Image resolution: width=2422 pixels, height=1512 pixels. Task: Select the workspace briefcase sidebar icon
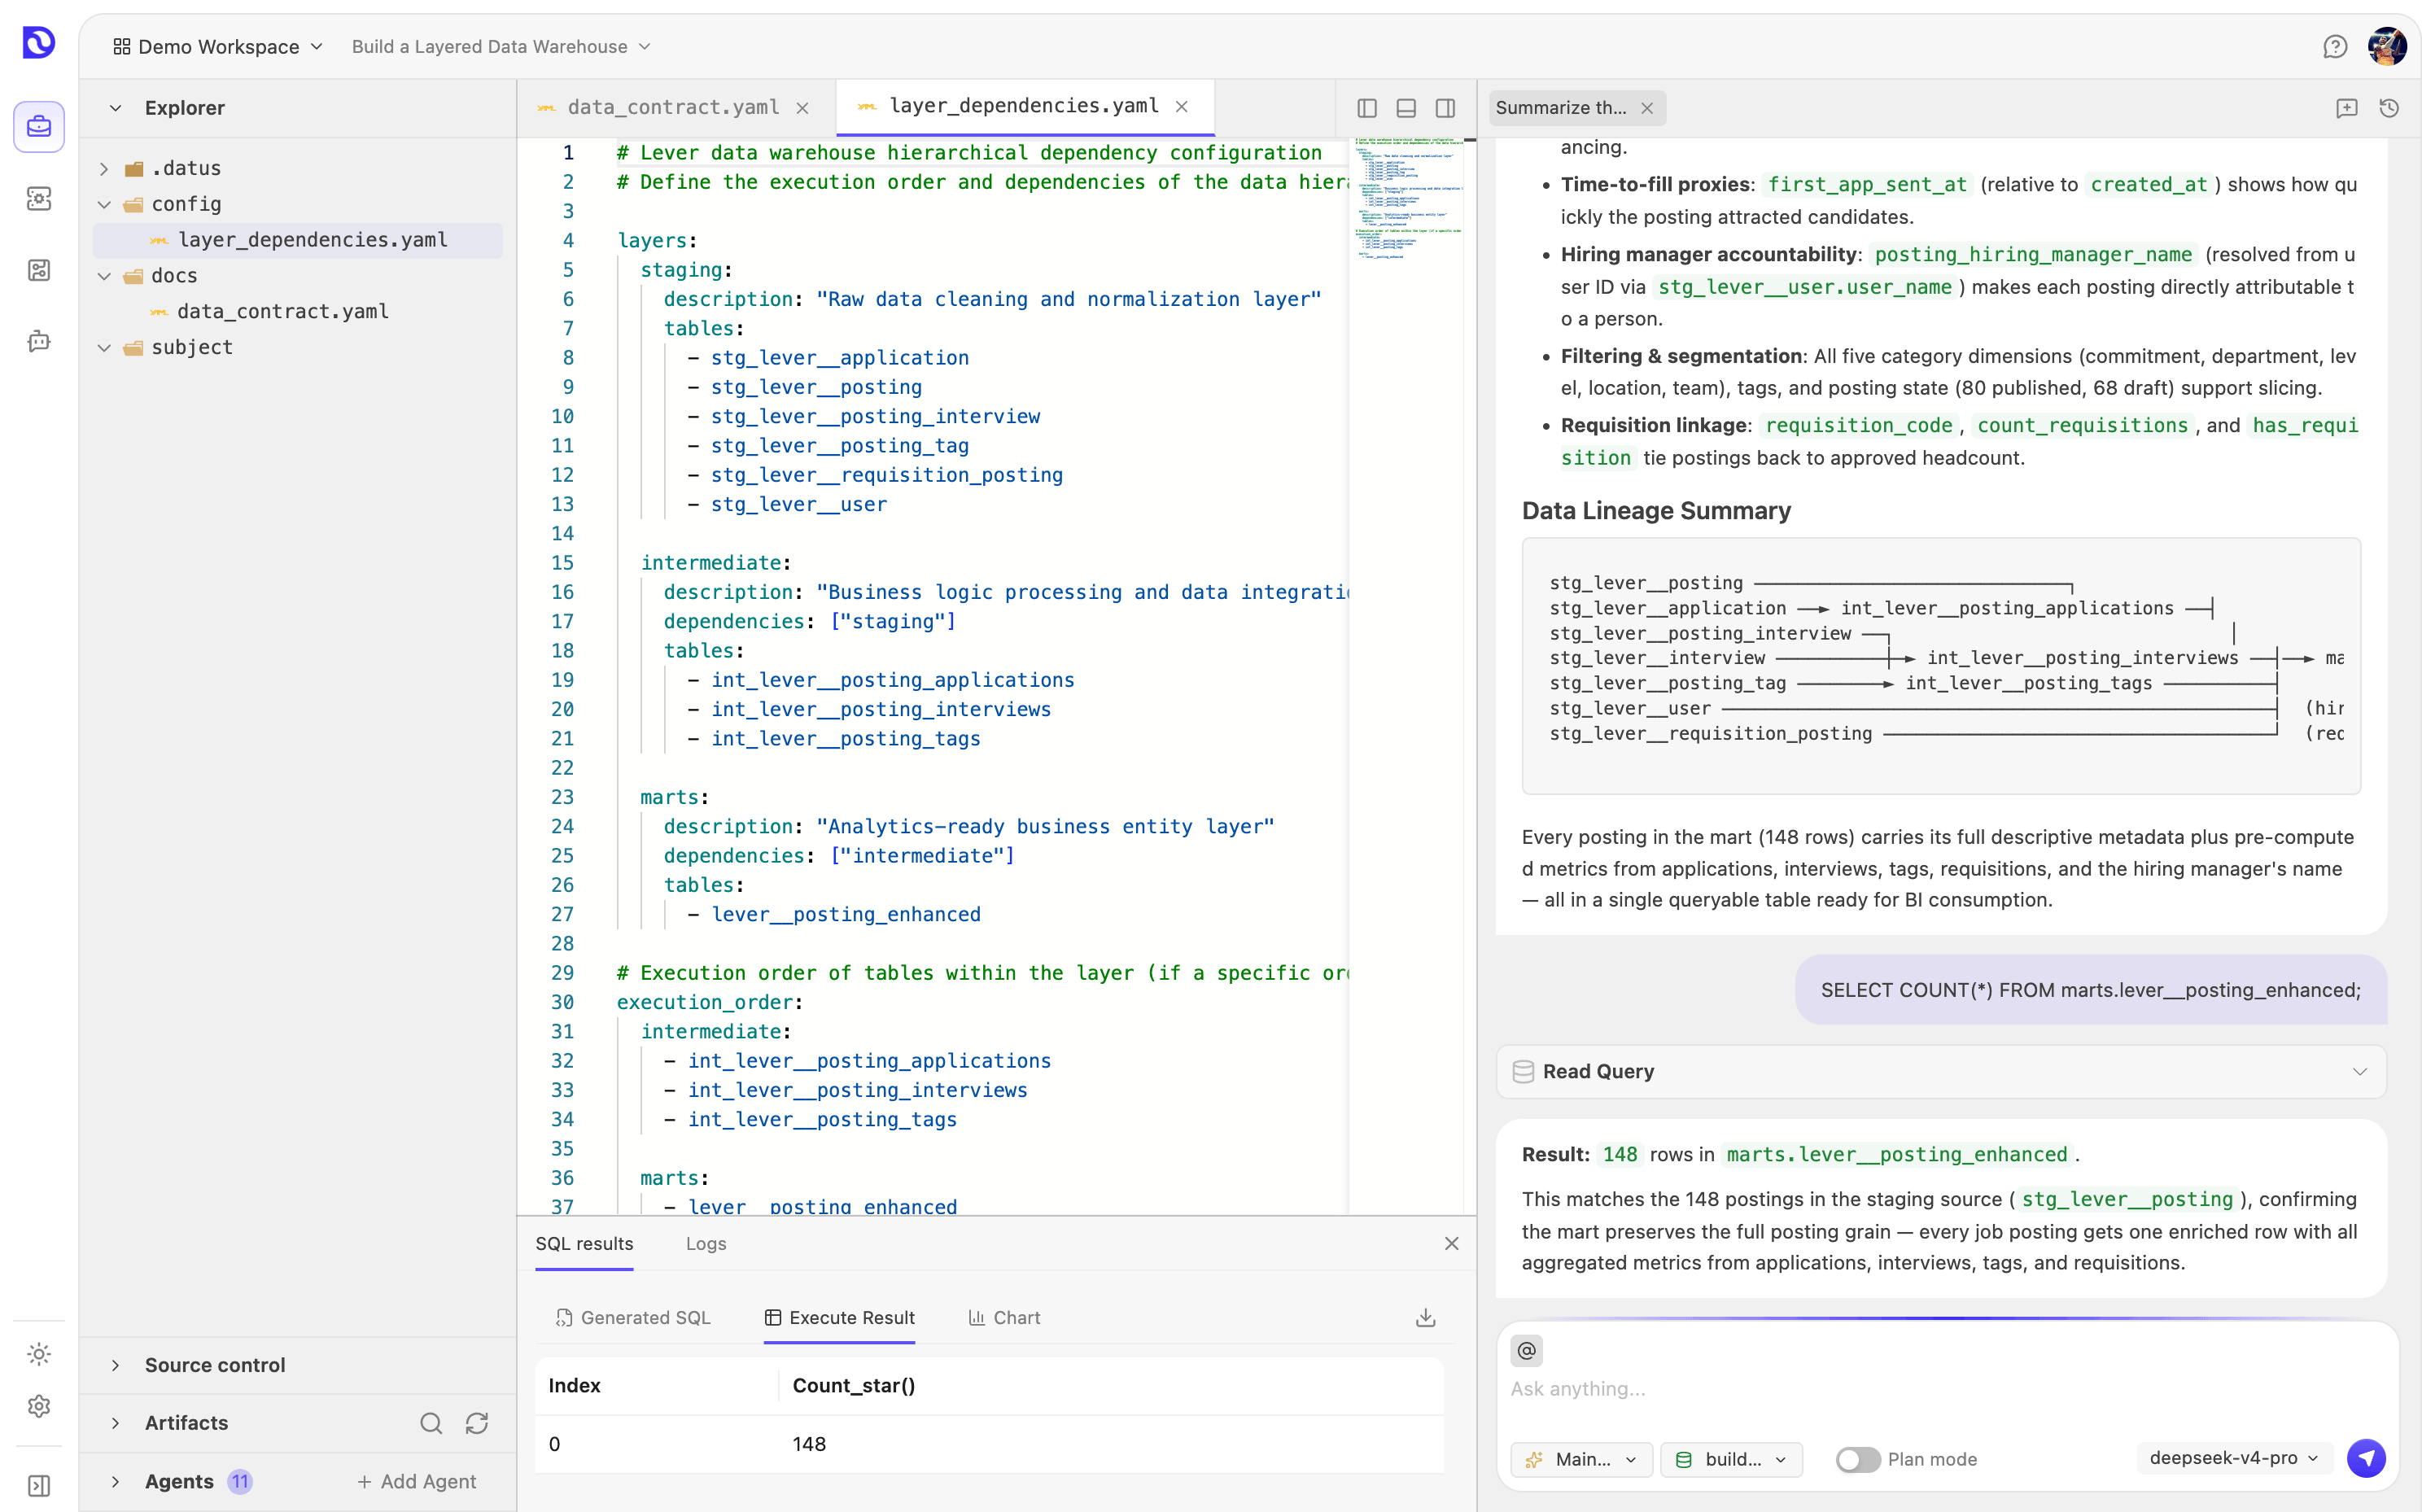coord(39,127)
